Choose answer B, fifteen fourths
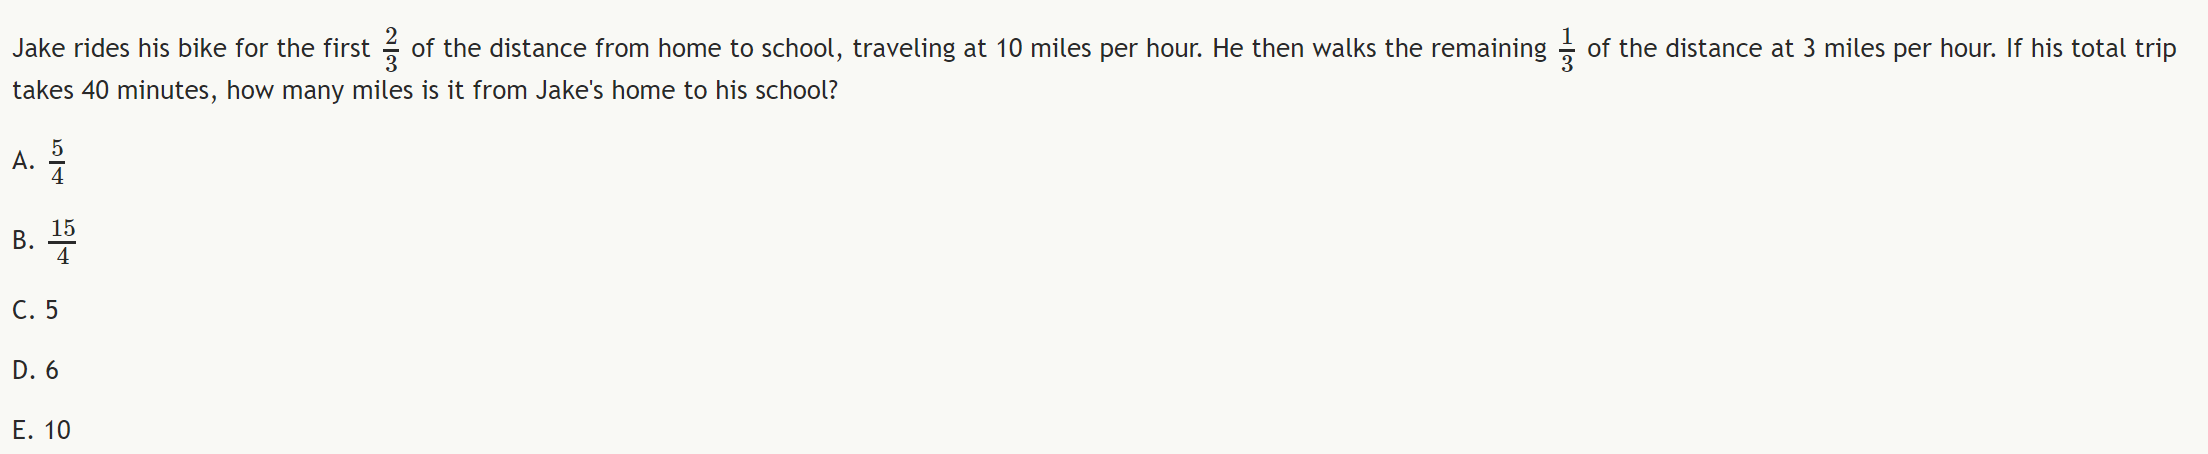 click(44, 242)
